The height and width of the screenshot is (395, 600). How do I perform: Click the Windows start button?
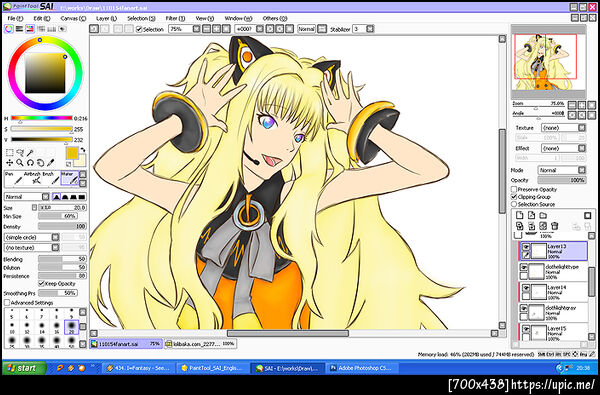pos(24,368)
